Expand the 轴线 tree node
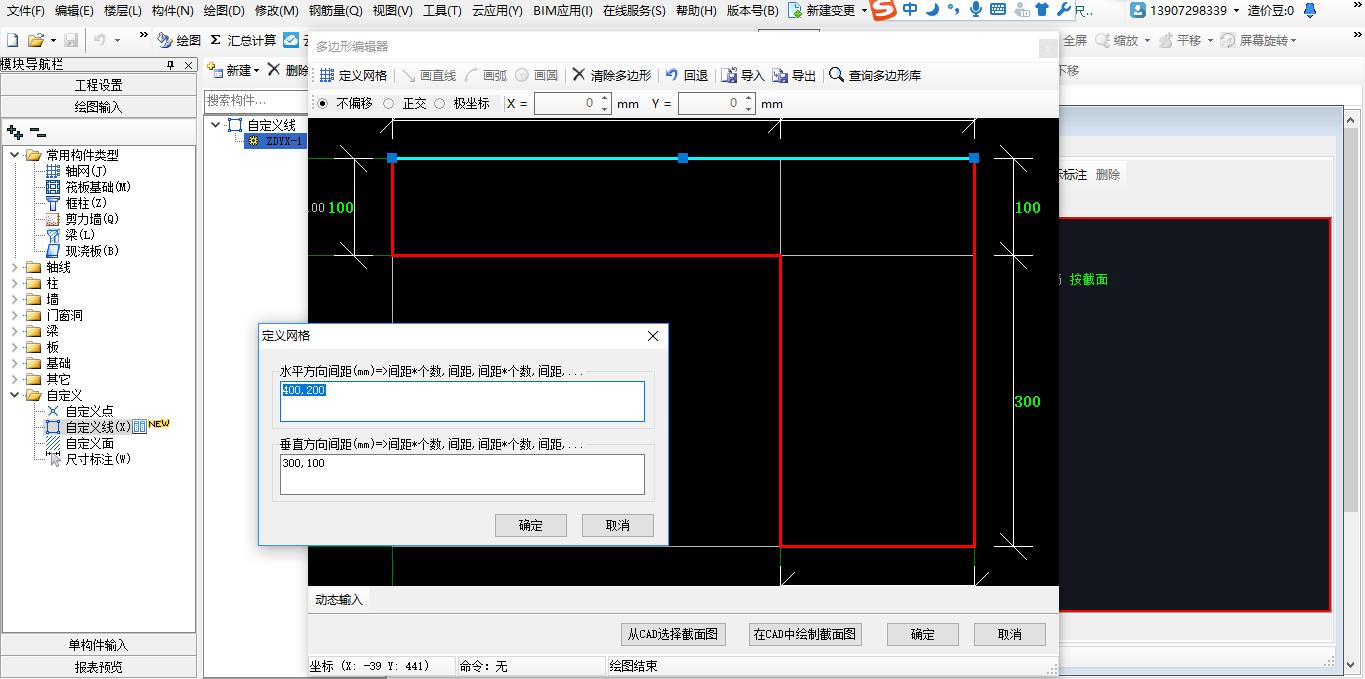 [x=15, y=267]
